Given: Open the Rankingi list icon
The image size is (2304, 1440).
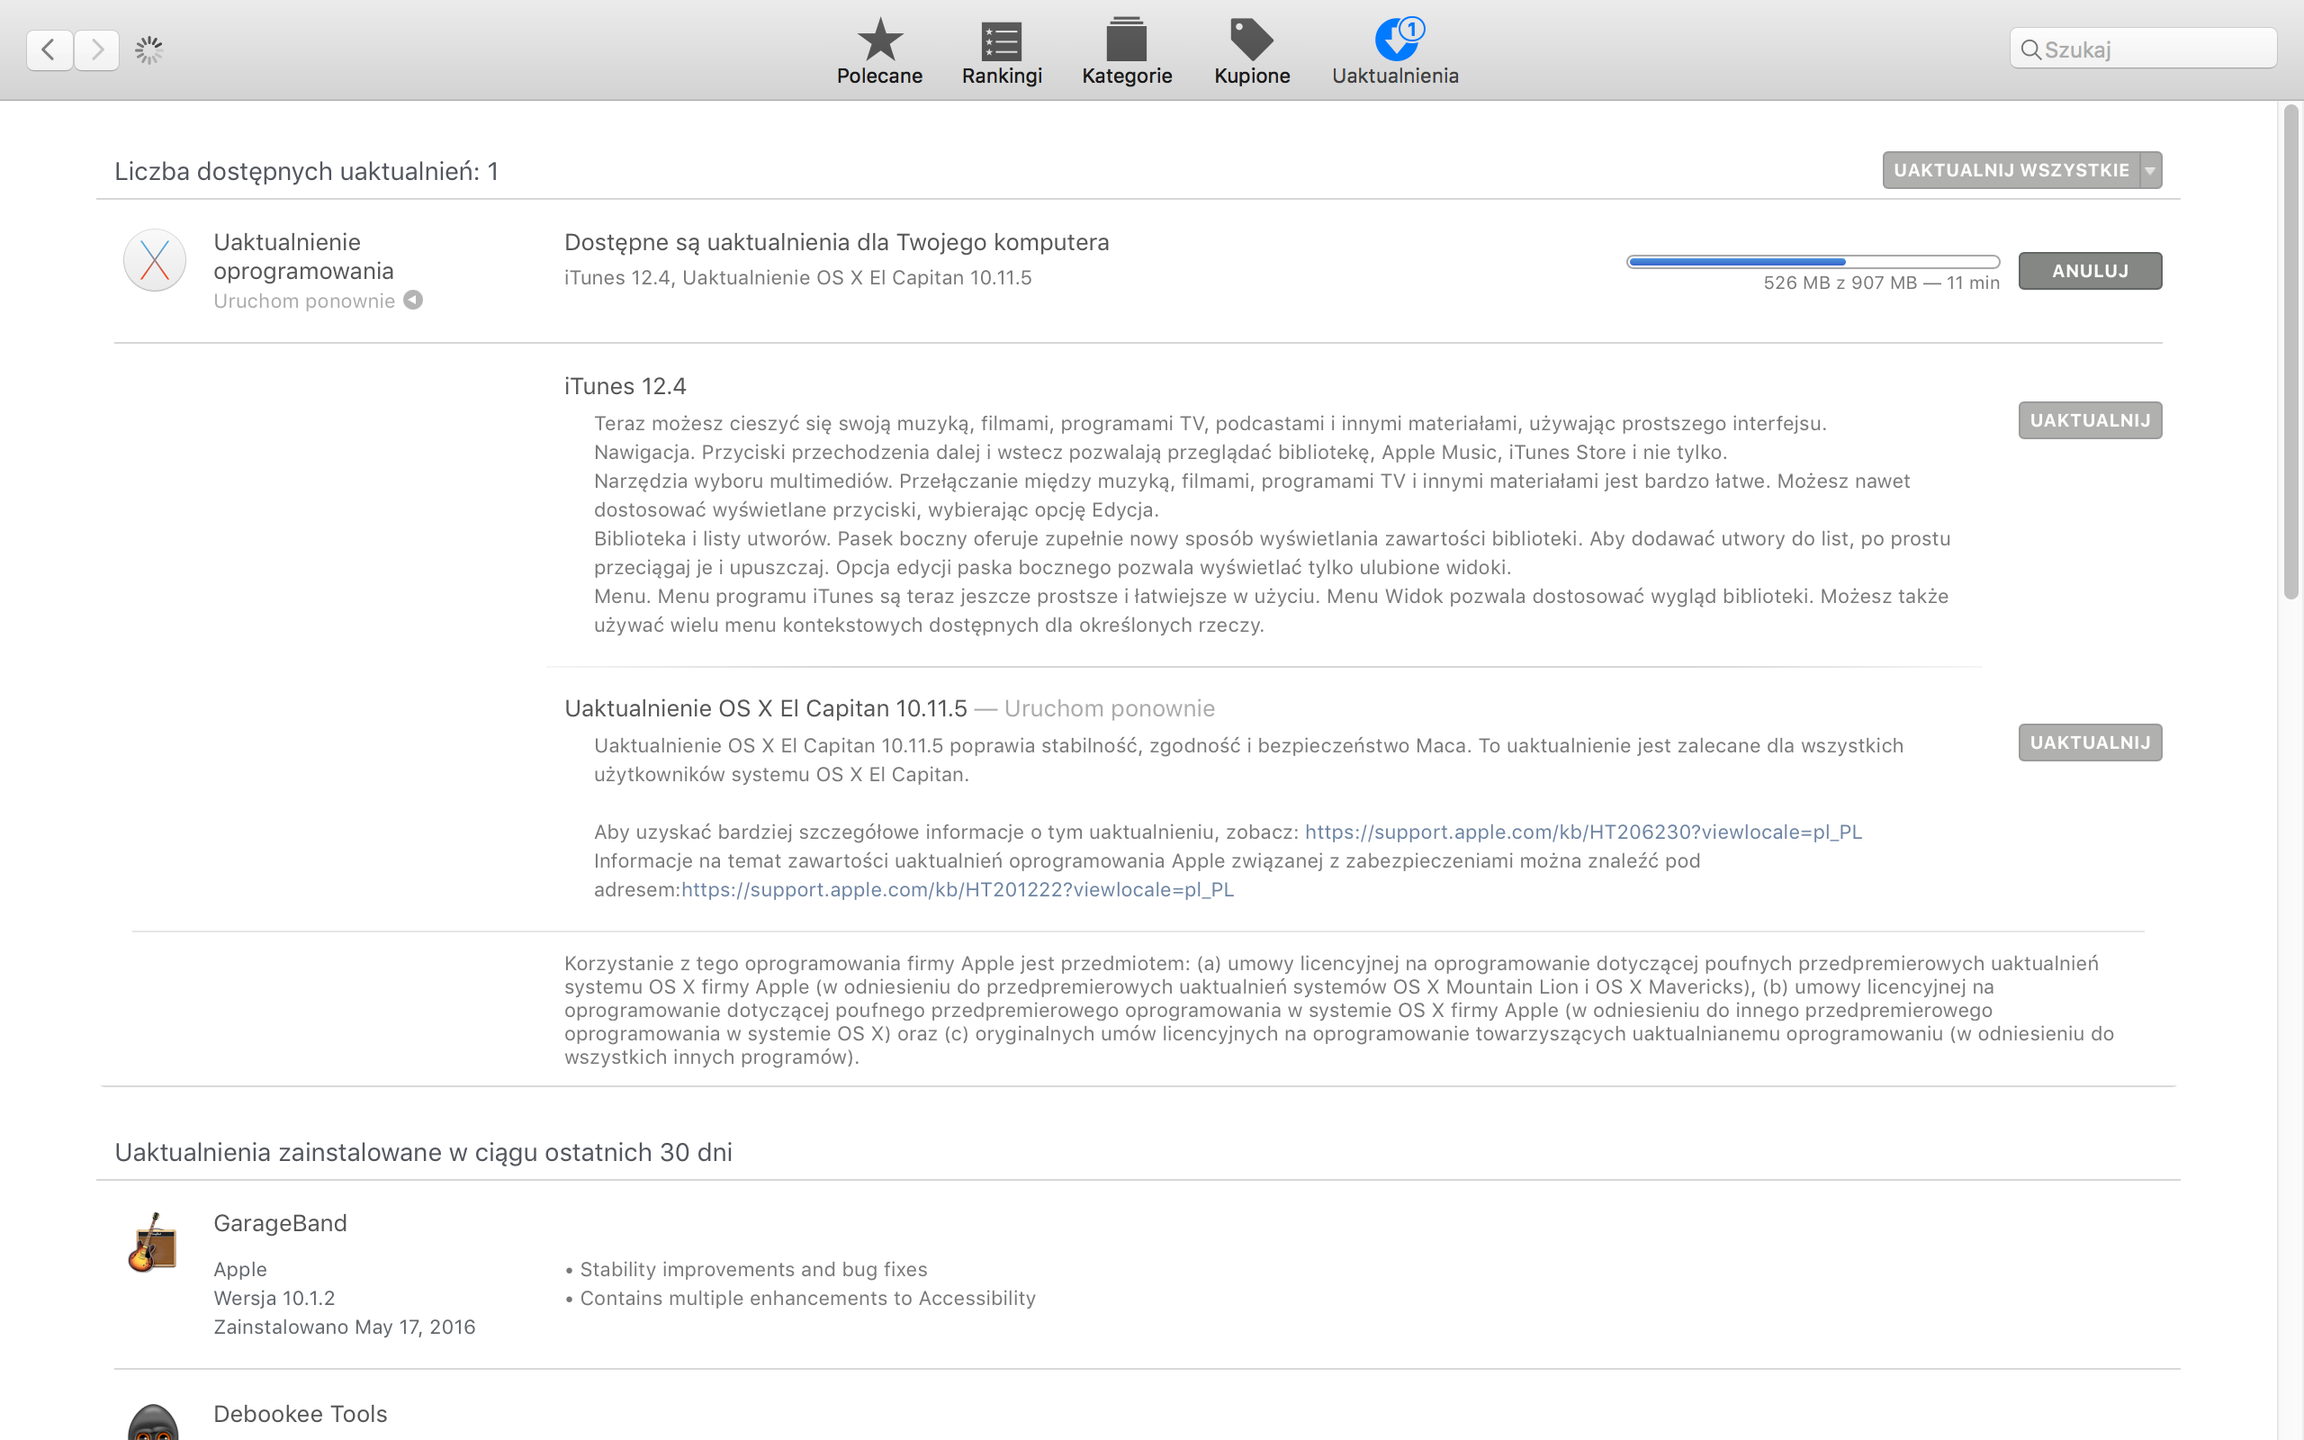Looking at the screenshot, I should click(1001, 41).
